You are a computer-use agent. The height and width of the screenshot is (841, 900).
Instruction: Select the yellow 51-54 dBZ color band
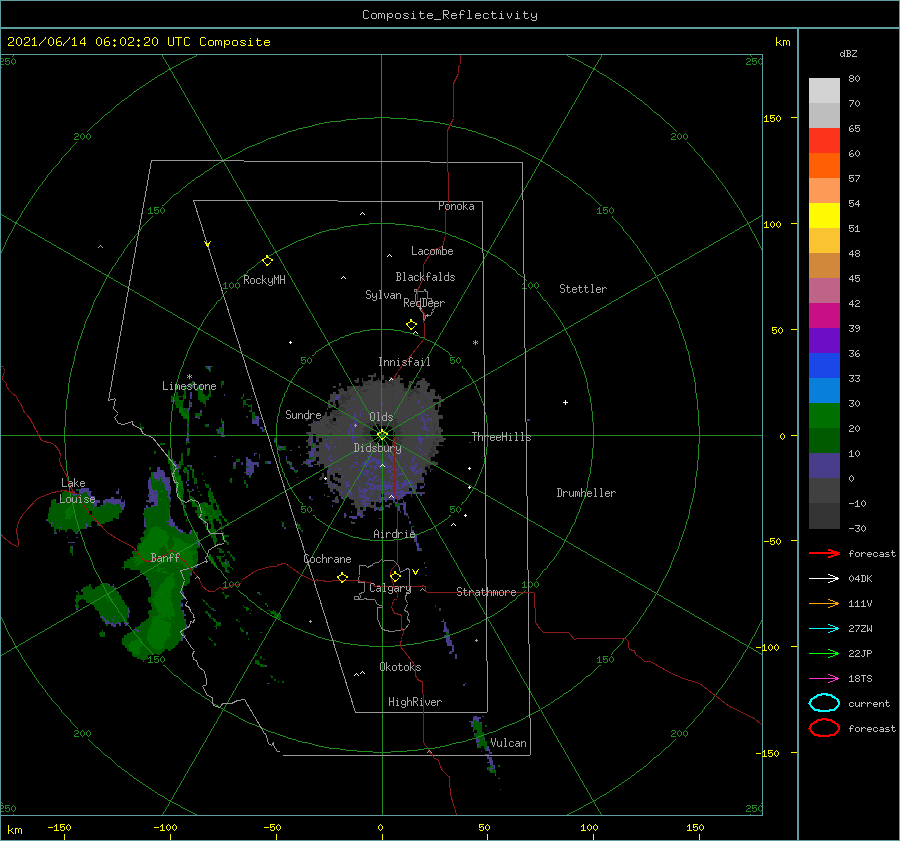(x=824, y=216)
